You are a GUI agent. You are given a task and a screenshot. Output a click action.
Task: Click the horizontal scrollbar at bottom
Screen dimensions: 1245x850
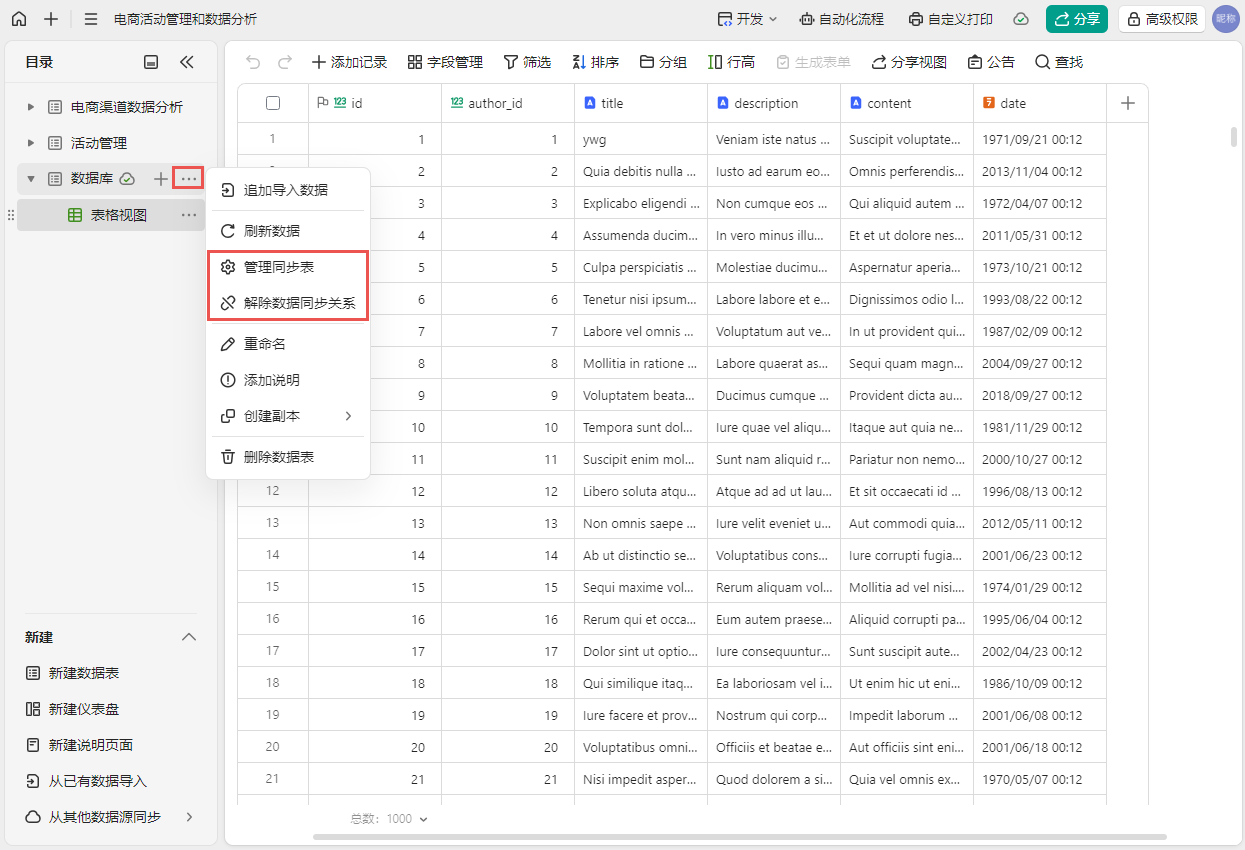click(739, 836)
